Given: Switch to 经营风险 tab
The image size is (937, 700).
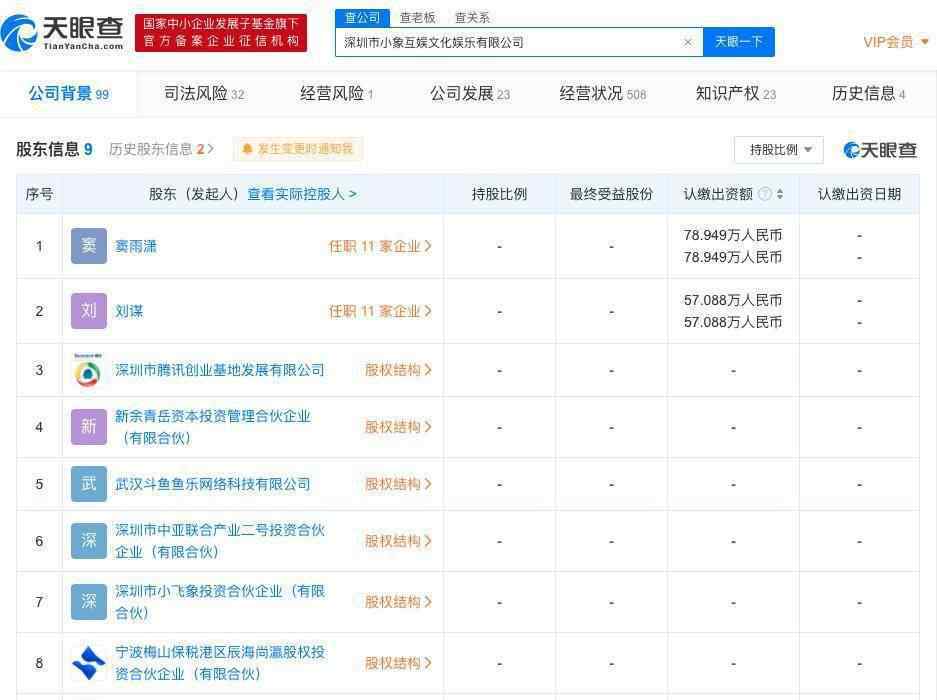Looking at the screenshot, I should pos(336,94).
